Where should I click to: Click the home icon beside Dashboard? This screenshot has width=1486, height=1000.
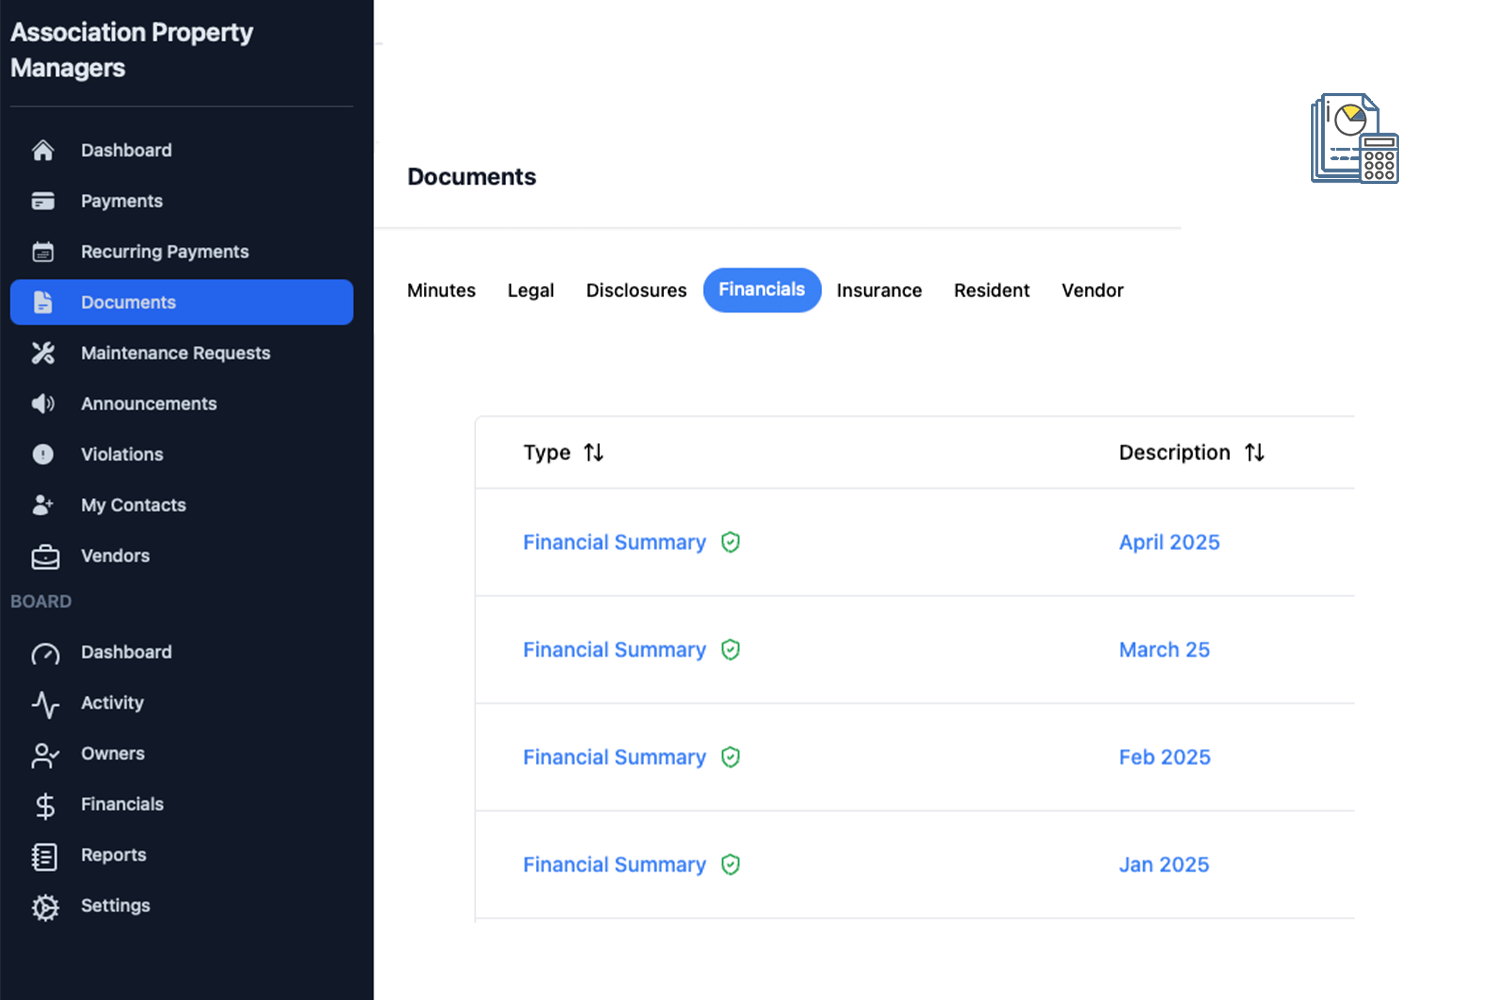pos(43,150)
